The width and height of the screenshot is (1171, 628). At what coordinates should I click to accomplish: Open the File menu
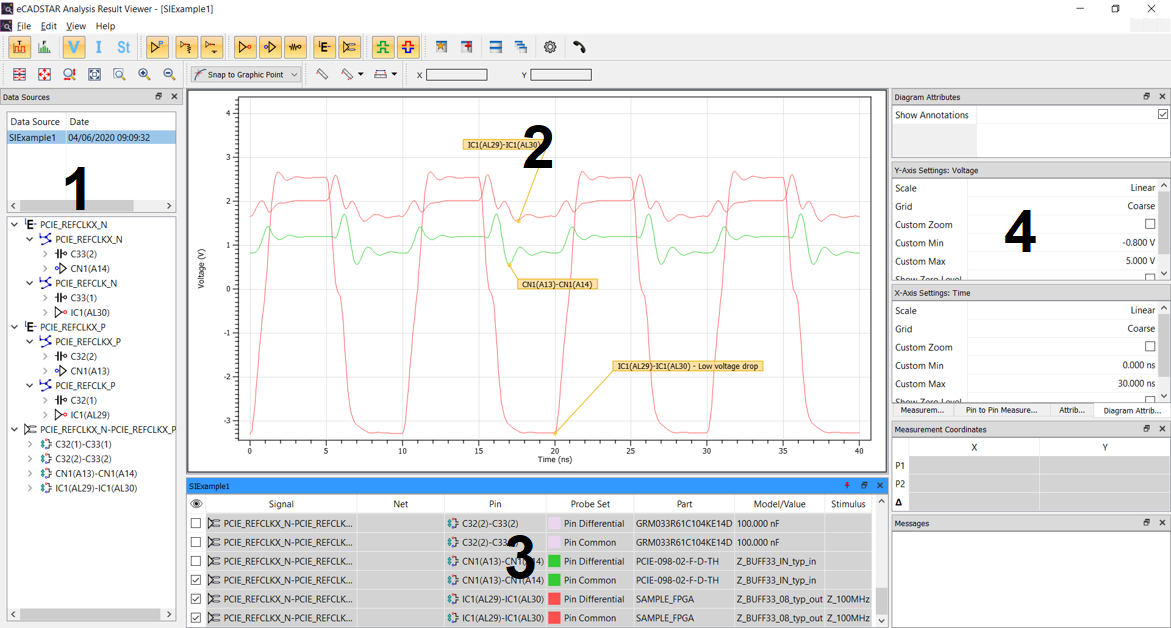(x=24, y=25)
